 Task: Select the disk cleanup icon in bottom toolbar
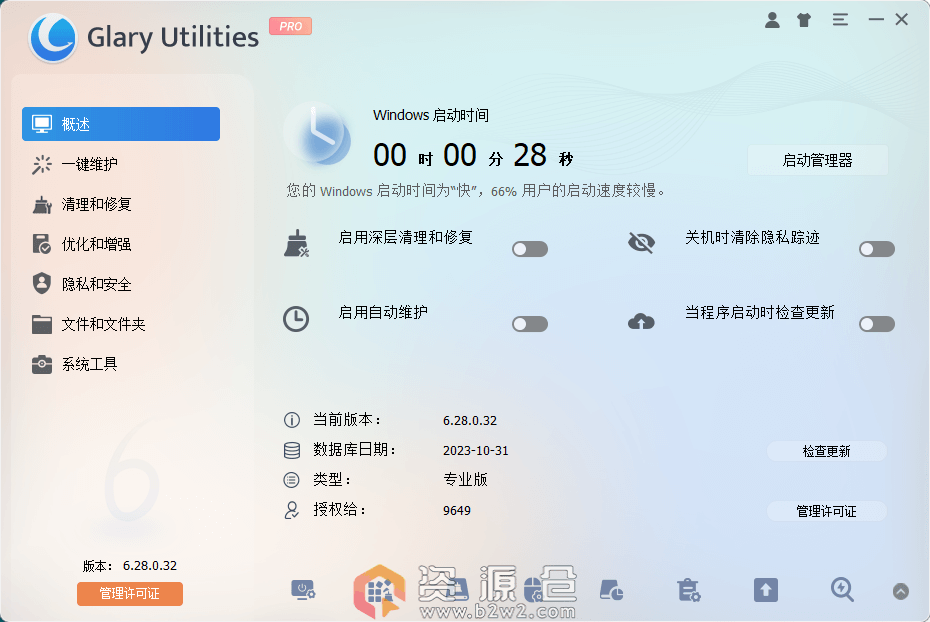611,590
